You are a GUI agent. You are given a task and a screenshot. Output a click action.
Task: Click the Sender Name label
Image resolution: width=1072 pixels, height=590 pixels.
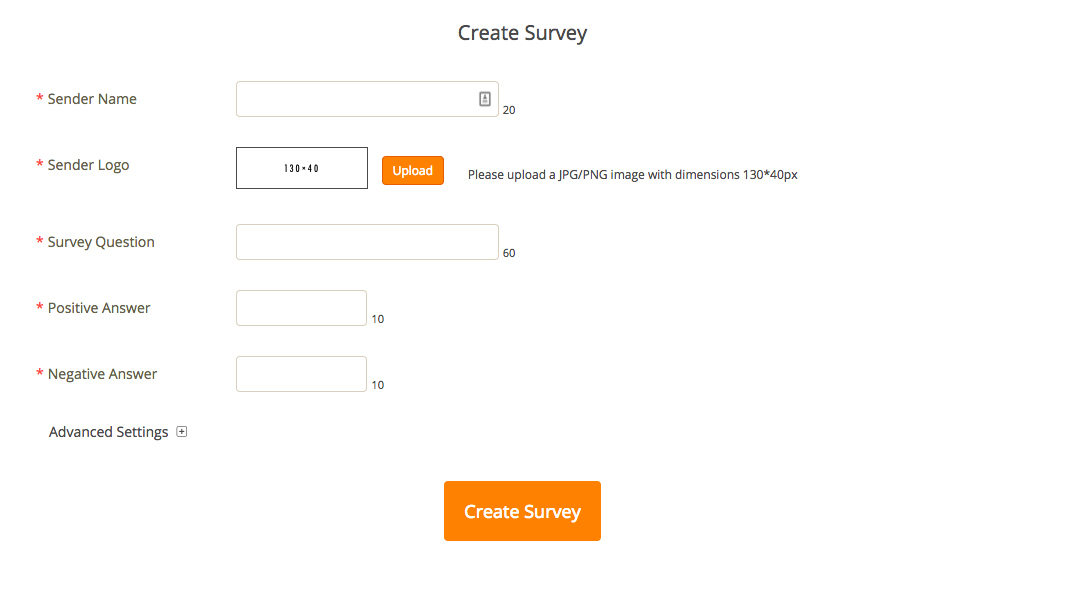[x=92, y=99]
